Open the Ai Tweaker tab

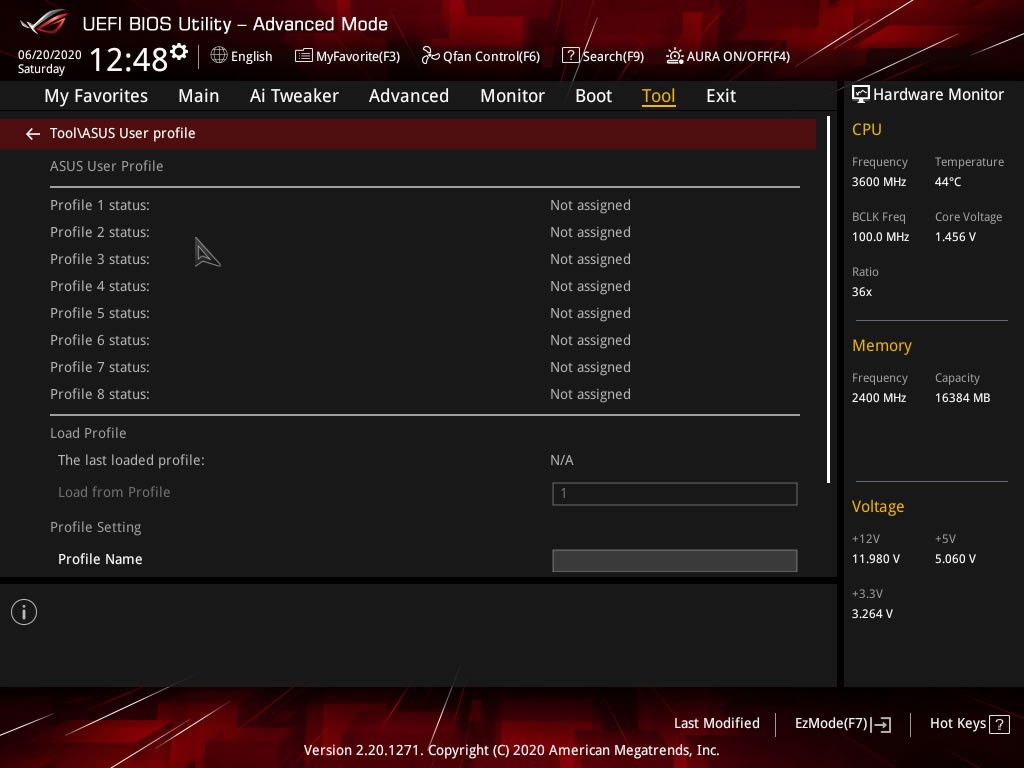(x=294, y=96)
